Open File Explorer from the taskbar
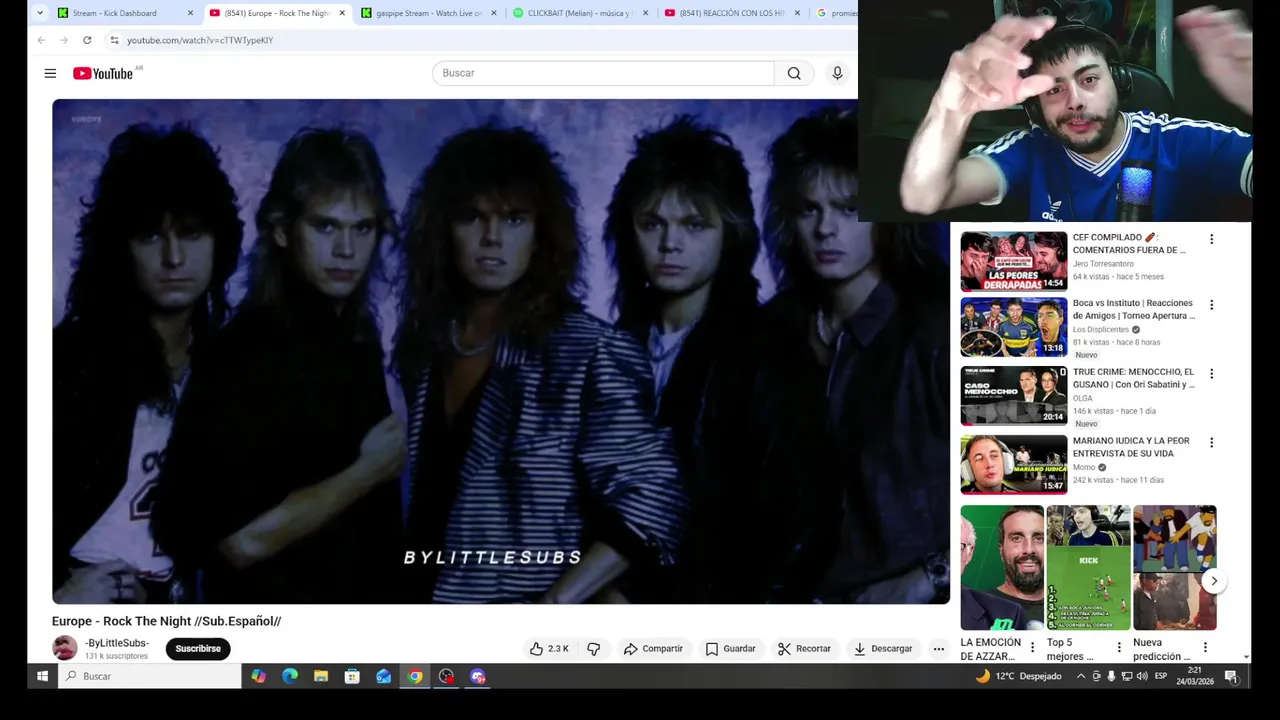This screenshot has width=1280, height=720. point(321,676)
